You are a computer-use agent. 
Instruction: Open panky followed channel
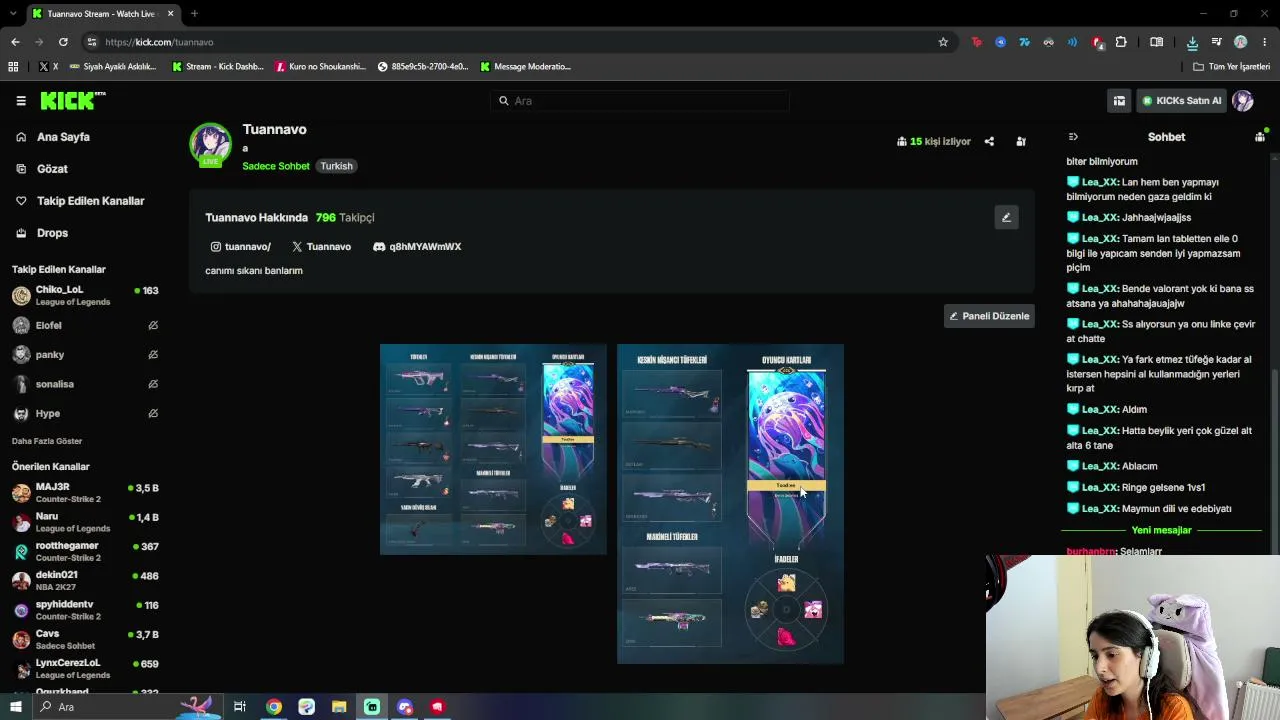[x=85, y=355]
